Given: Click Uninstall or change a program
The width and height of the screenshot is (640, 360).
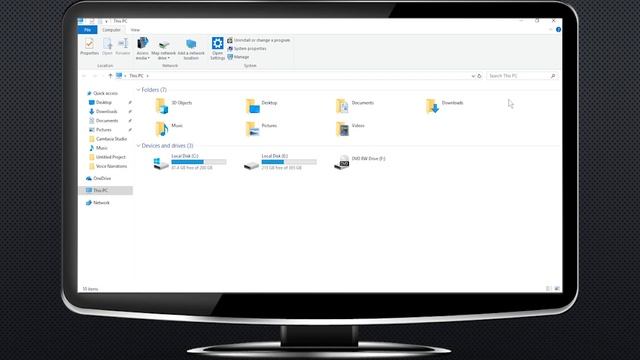Looking at the screenshot, I should [259, 40].
